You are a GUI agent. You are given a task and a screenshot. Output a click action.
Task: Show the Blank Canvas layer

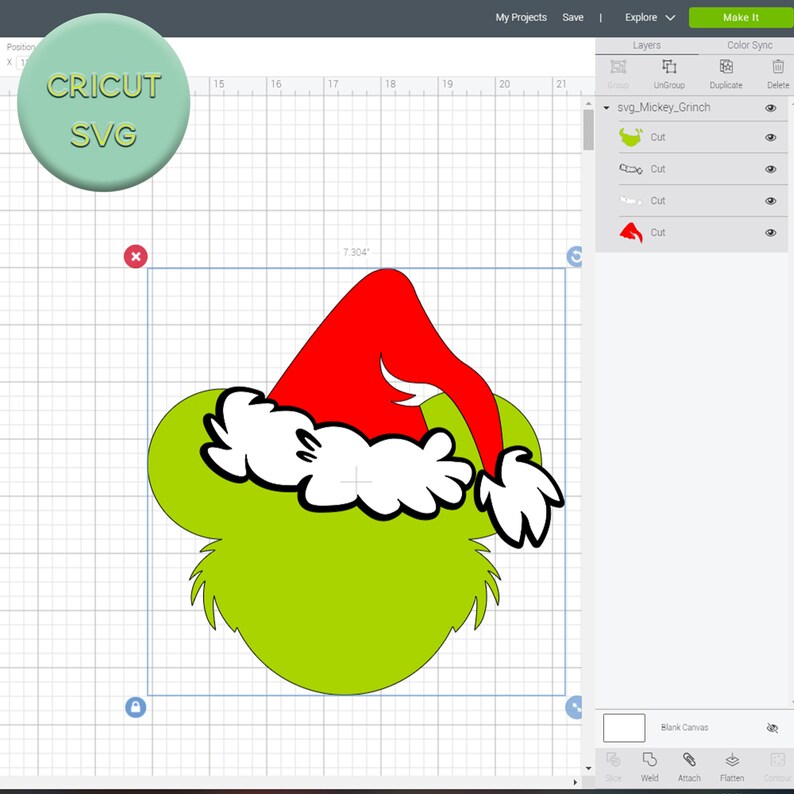pos(772,728)
